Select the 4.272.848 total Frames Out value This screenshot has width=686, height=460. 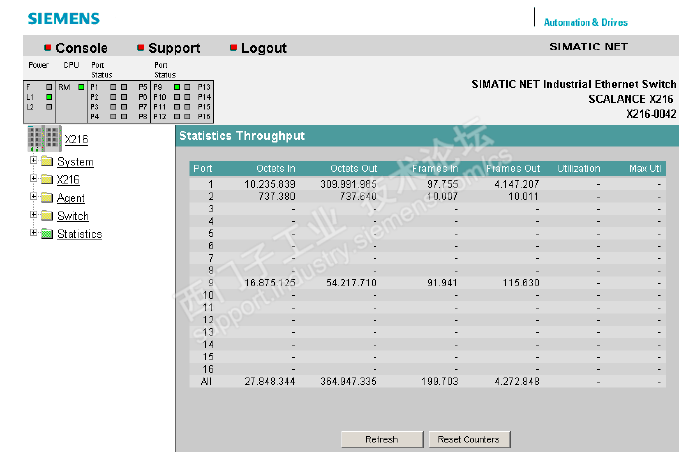point(517,382)
